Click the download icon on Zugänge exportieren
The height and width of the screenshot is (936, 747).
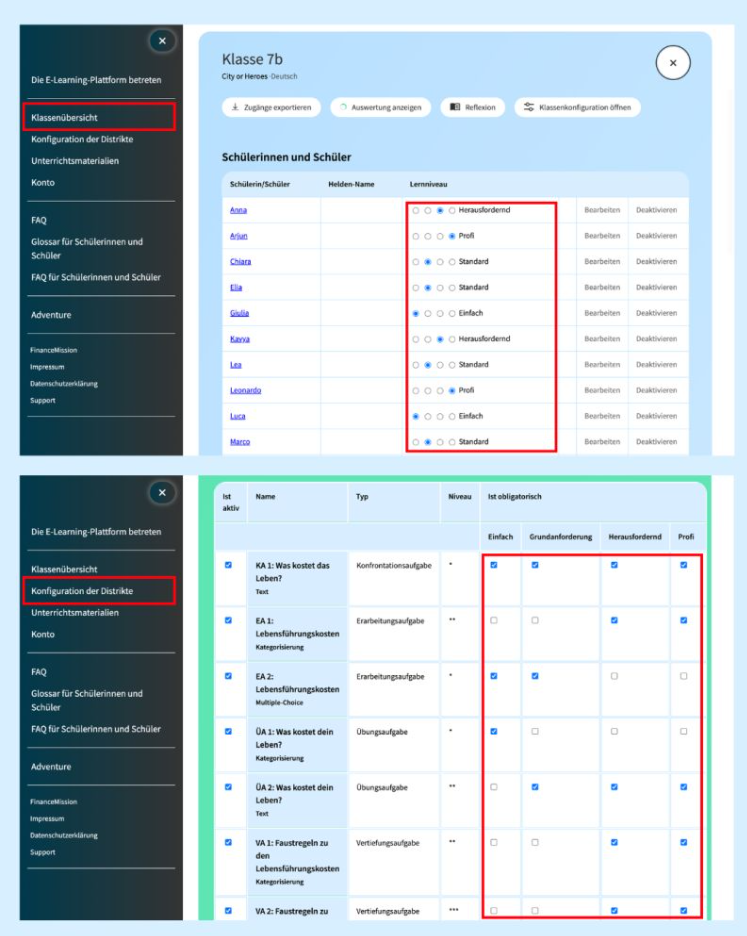(x=235, y=107)
